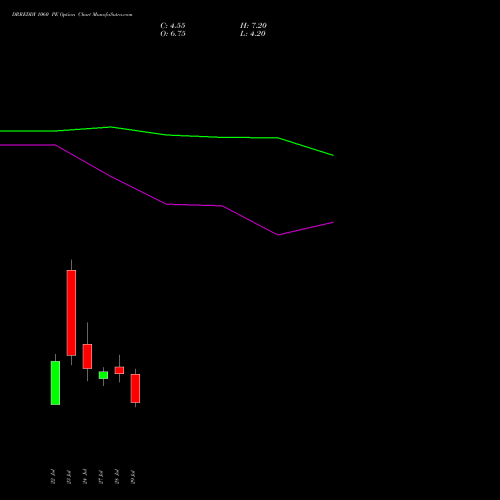Image resolution: width=500 pixels, height=500 pixels.
Task: Click the '28 Jul' date axis label
Action: point(117,477)
